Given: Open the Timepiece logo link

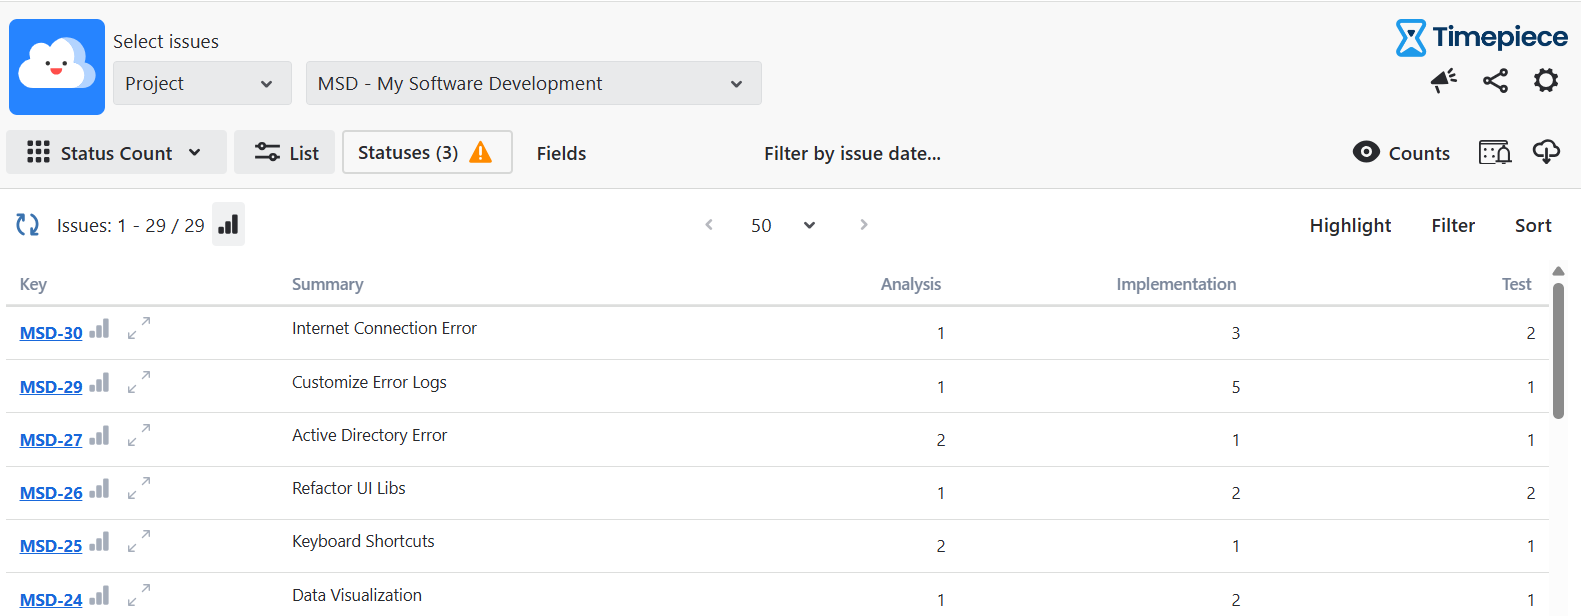Looking at the screenshot, I should (x=1481, y=37).
